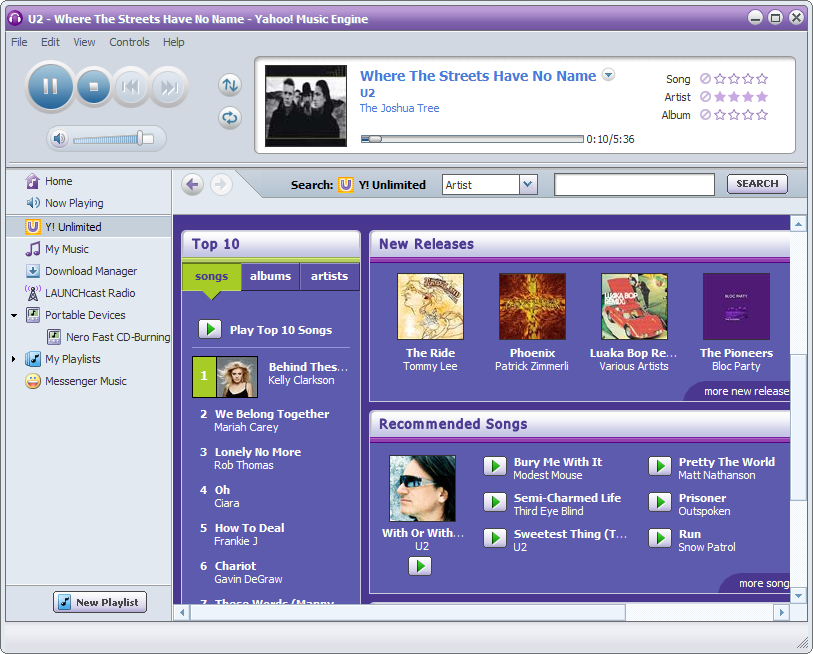
Task: Navigate forward with the forward arrow
Action: pyautogui.click(x=221, y=184)
